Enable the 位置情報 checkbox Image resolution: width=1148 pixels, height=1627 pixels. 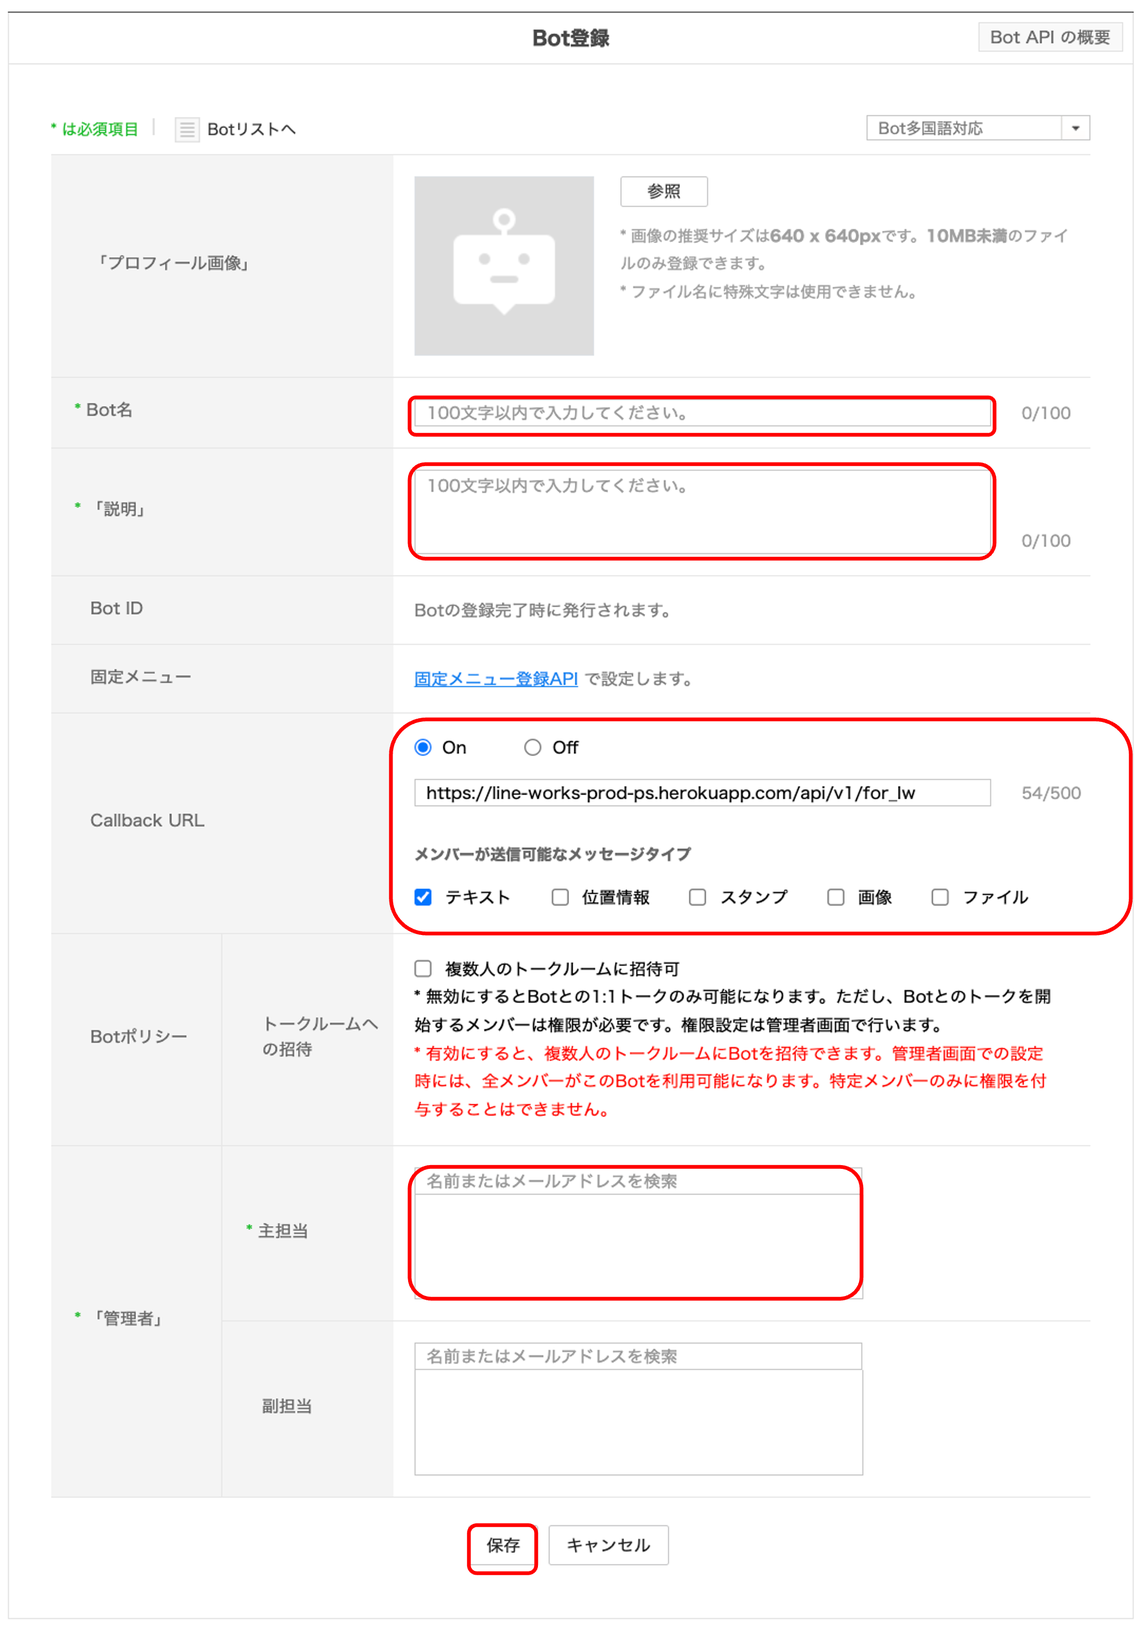click(560, 897)
